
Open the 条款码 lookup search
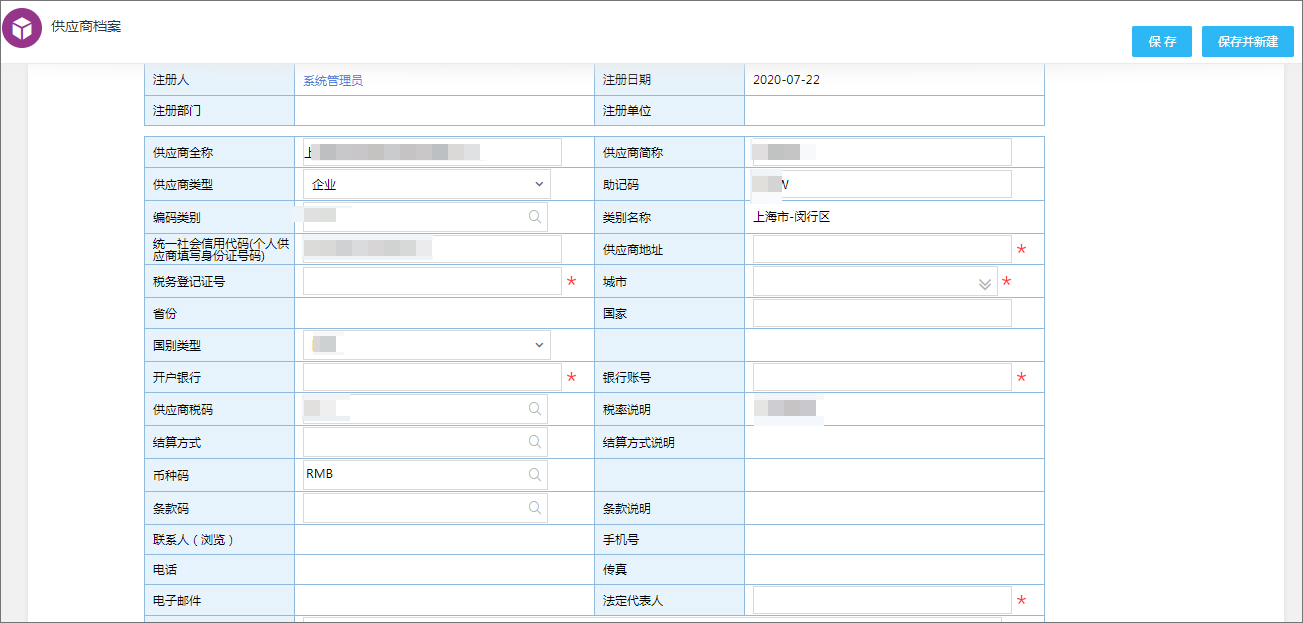(535, 506)
